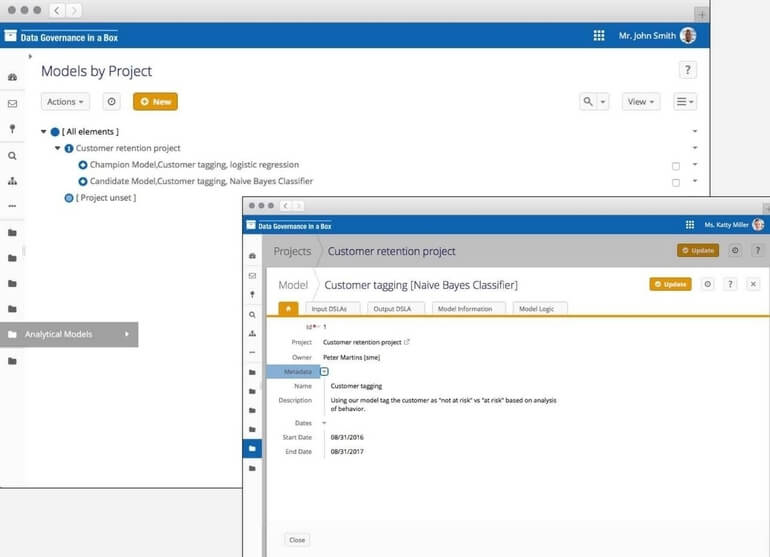This screenshot has width=770, height=557.
Task: Open the dashboard icon in the left sidebar
Action: (12, 78)
